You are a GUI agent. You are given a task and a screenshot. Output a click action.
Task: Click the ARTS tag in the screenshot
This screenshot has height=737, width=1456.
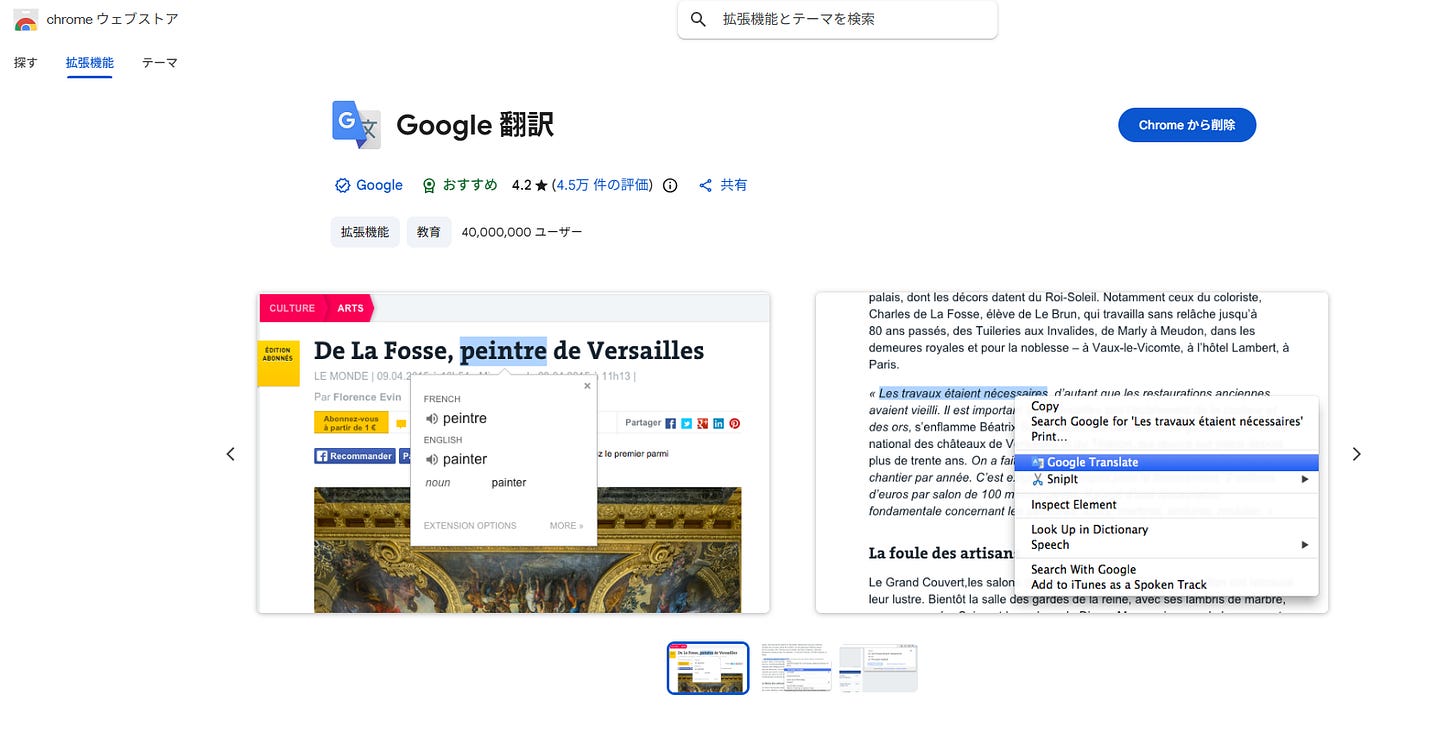[x=350, y=308]
